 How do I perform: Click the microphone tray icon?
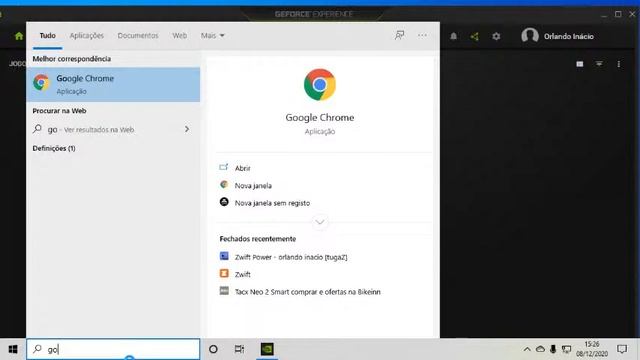pos(553,349)
